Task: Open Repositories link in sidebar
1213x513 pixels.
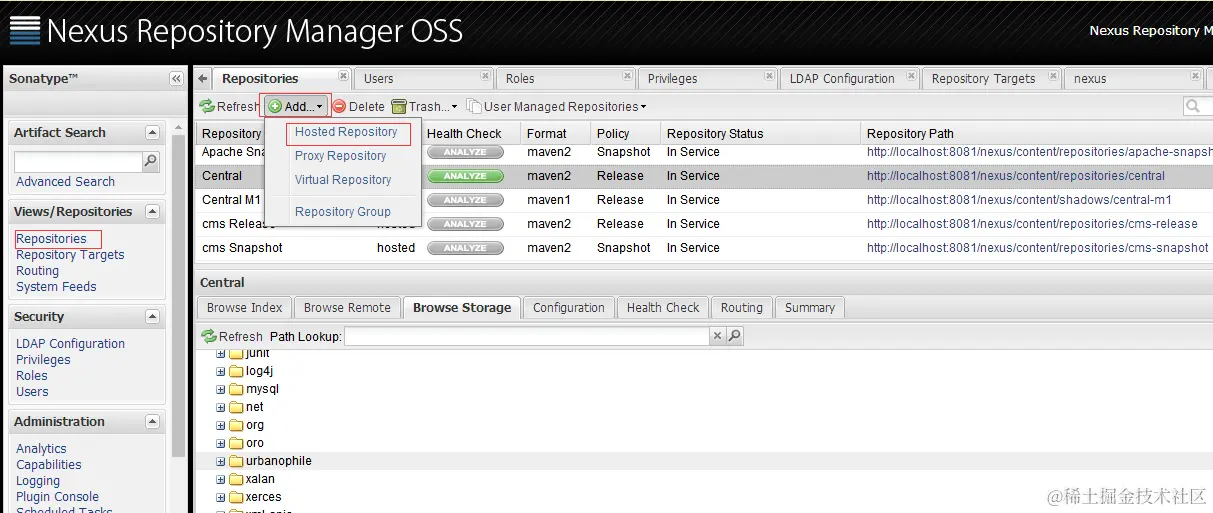Action: point(51,239)
